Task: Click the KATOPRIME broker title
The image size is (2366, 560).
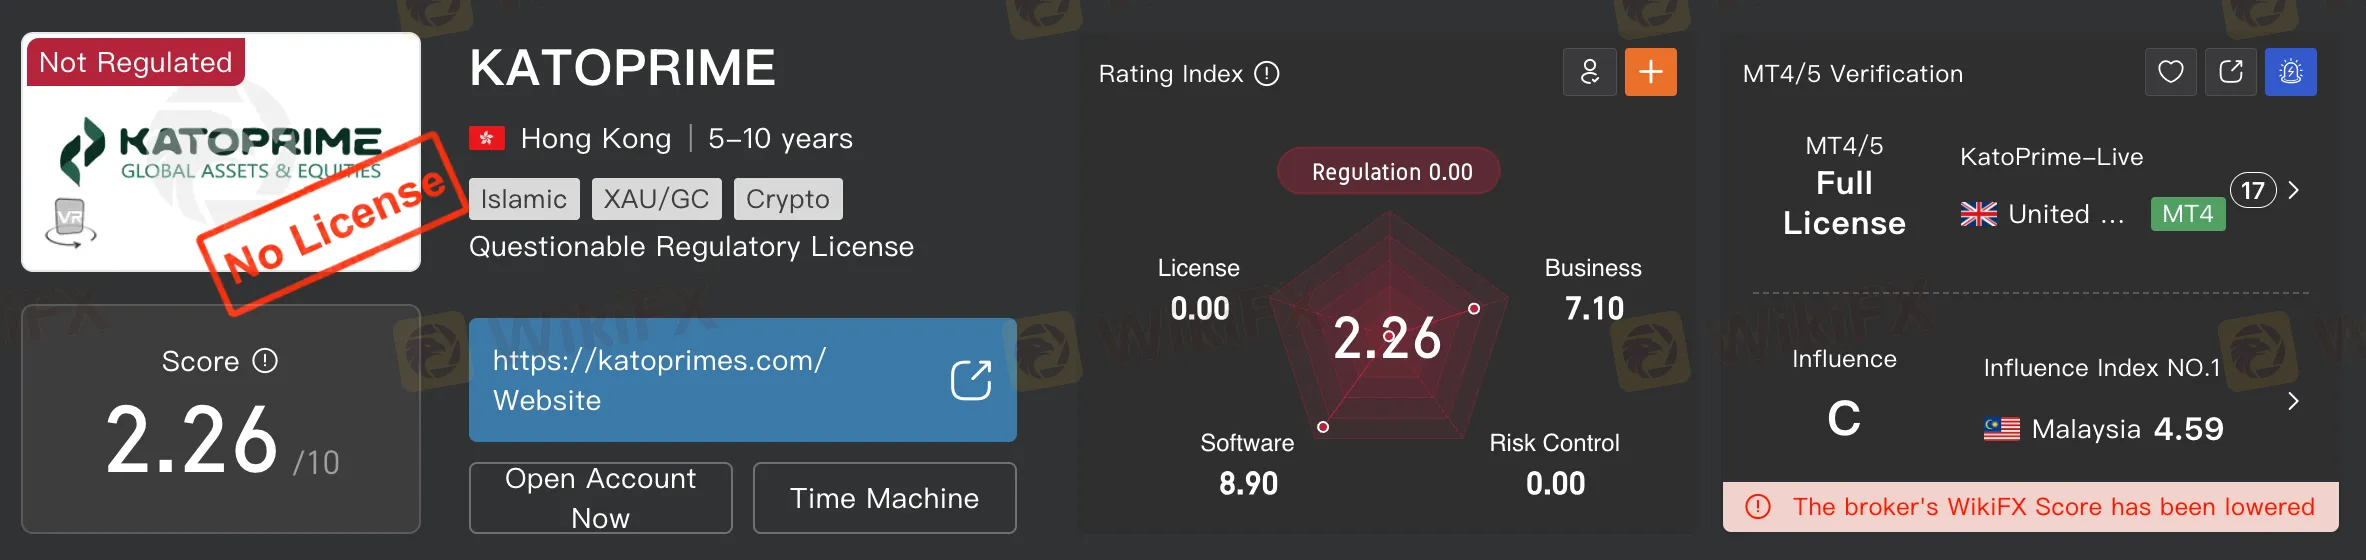Action: click(623, 68)
